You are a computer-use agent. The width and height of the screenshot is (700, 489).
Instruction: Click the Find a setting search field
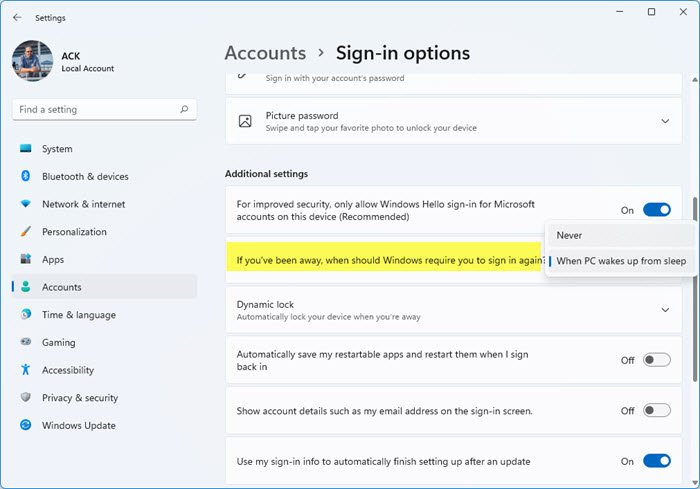point(104,109)
